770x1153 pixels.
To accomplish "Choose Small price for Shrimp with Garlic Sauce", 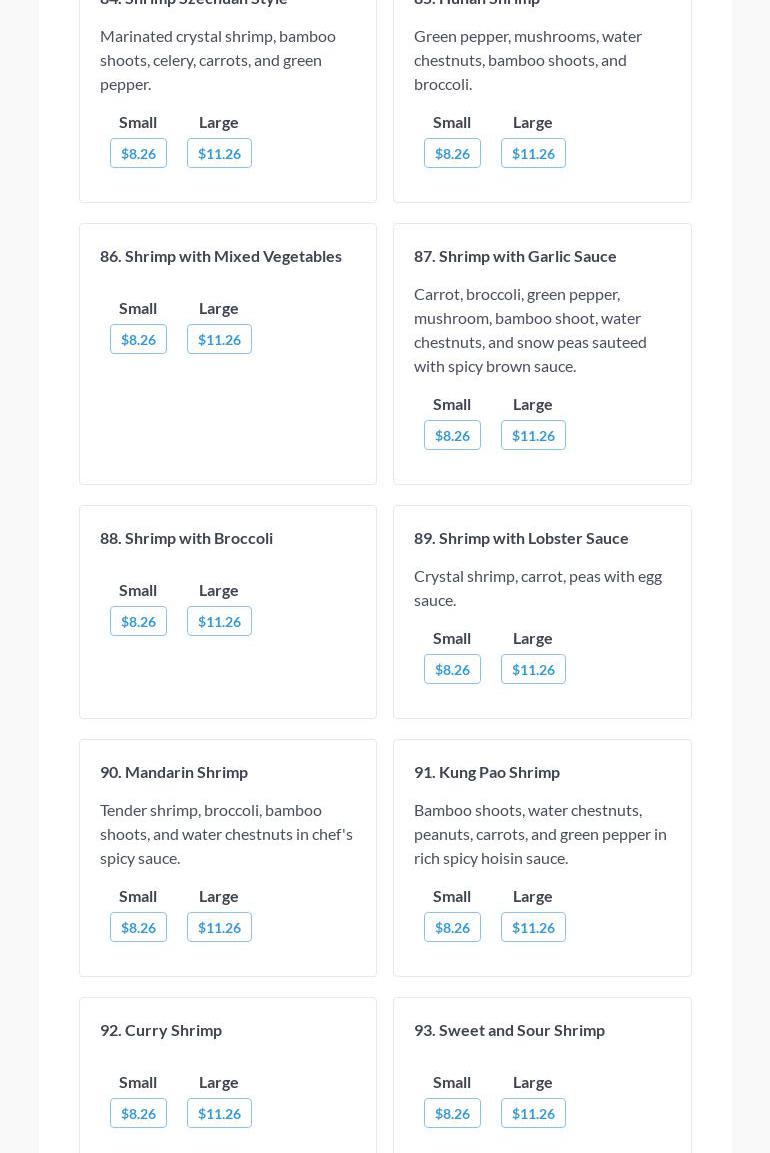I will [452, 435].
